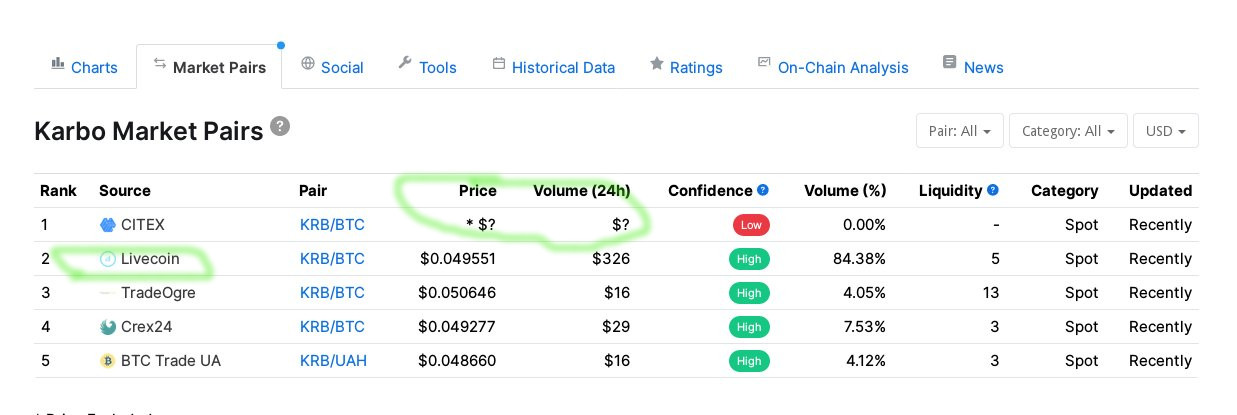This screenshot has height=415, width=1237.
Task: Open the Livecoin KRB/BTC pair link
Action: [332, 259]
